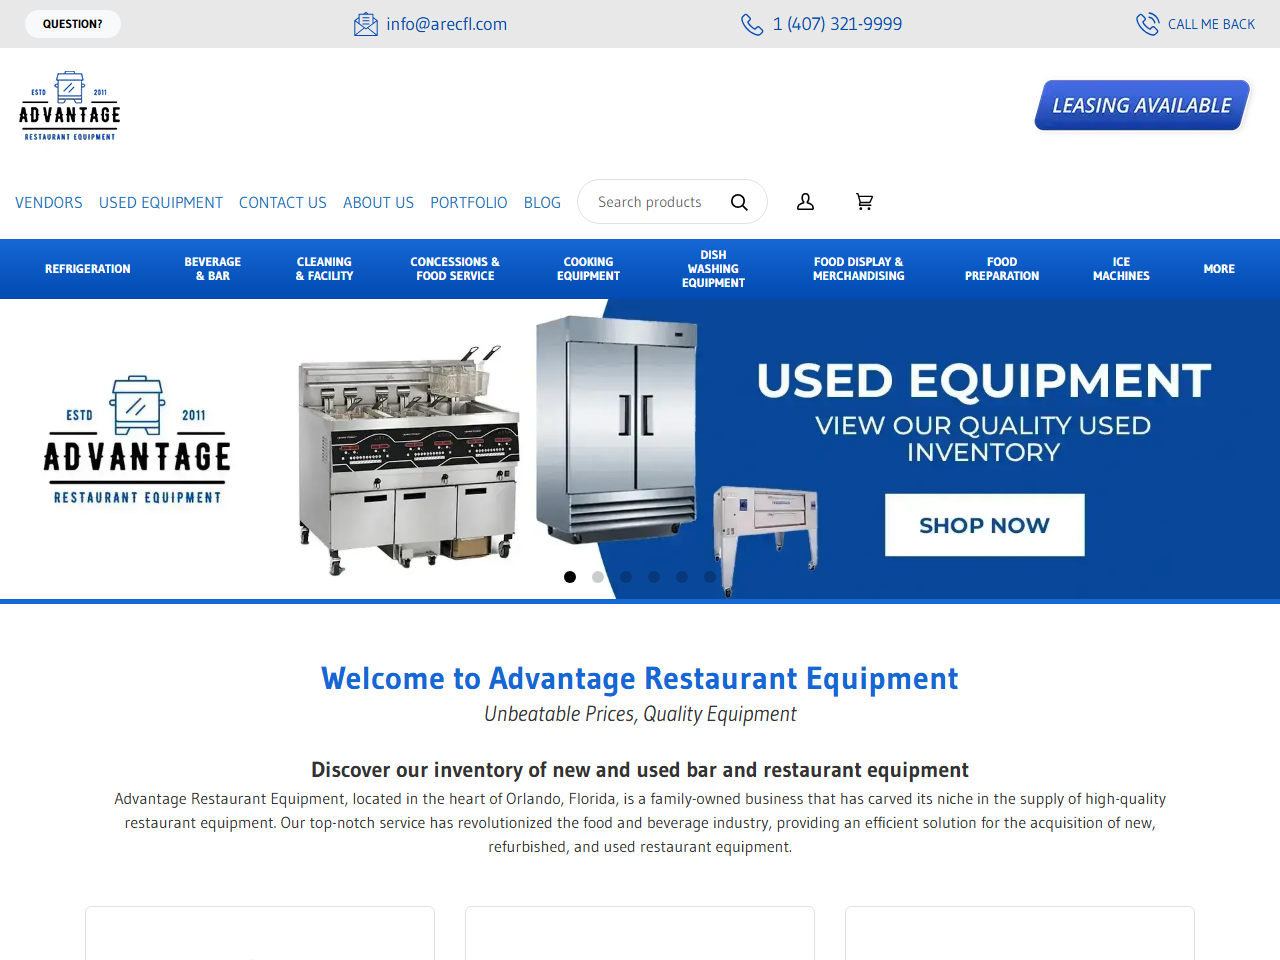Select the fifth carousel slide dot
The width and height of the screenshot is (1280, 960).
pos(682,577)
